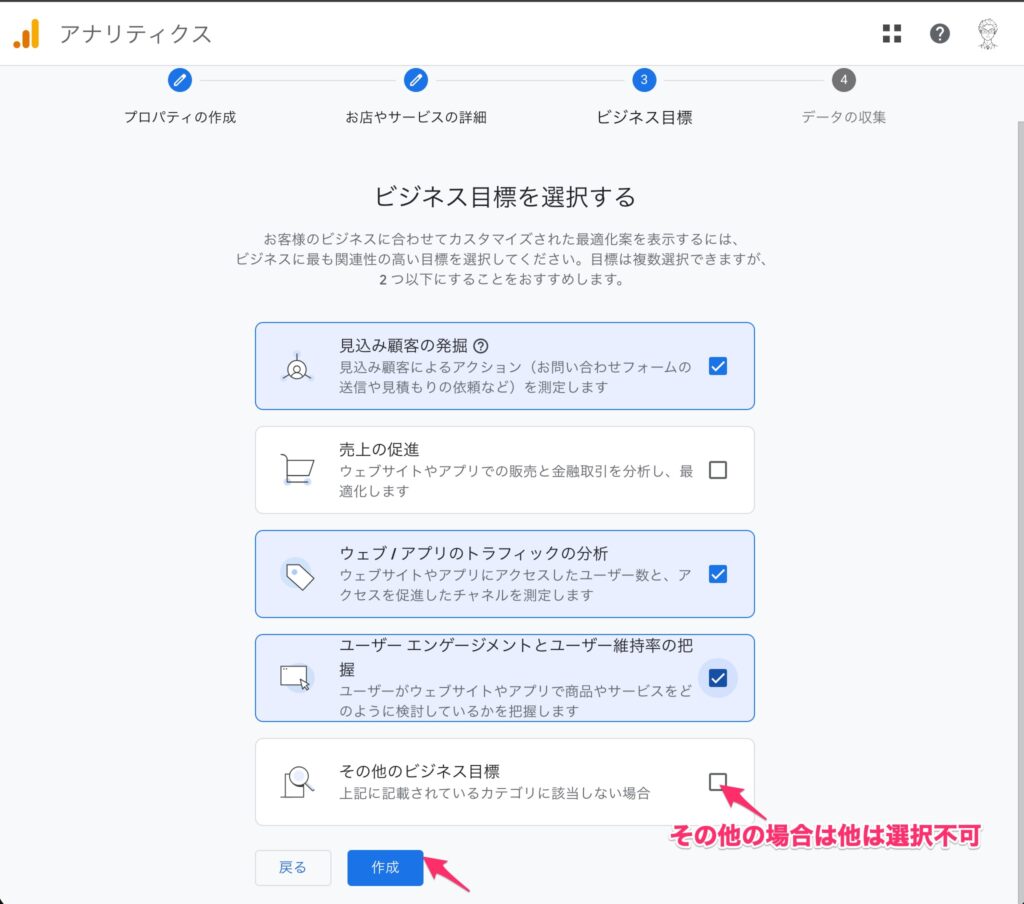Enable the 売上の促進 checkbox
The height and width of the screenshot is (904, 1024).
pyautogui.click(x=717, y=470)
